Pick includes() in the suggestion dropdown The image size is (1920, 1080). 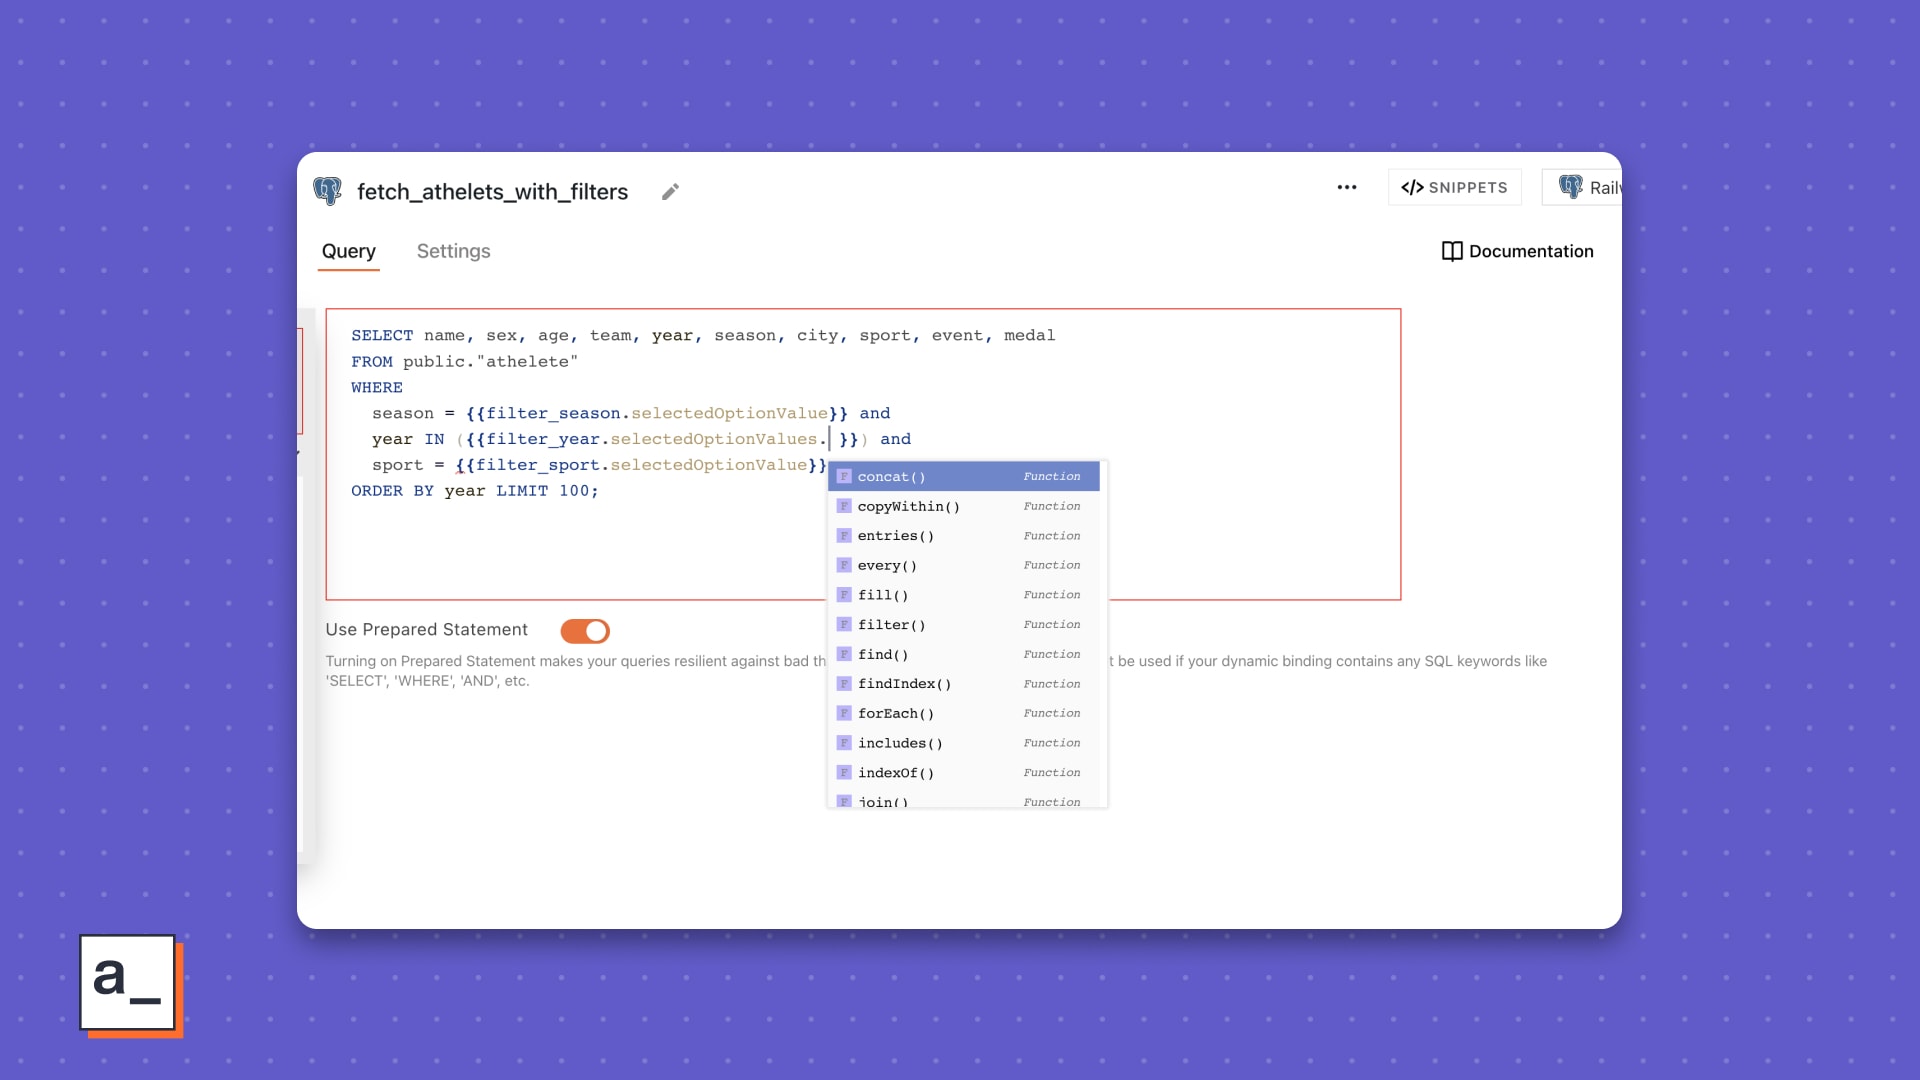click(900, 743)
